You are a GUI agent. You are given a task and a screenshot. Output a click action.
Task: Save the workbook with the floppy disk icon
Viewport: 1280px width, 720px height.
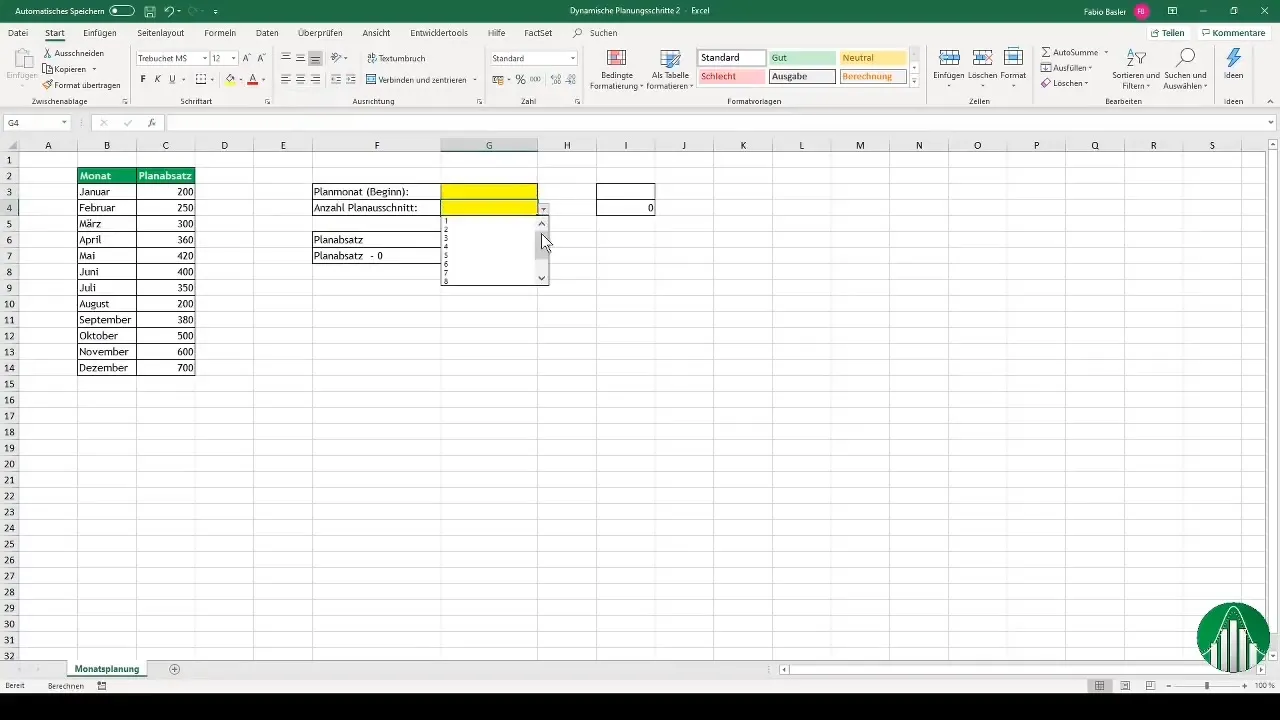pyautogui.click(x=149, y=11)
